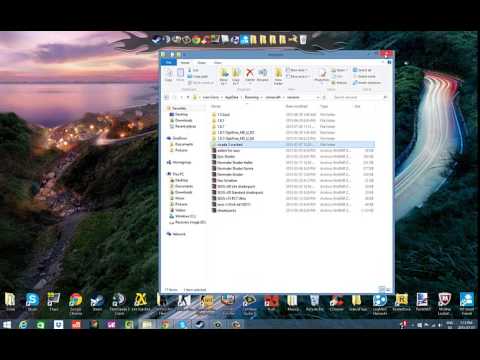Open the Open button dropdown in the ribbon
480x360 pixels.
point(338,70)
